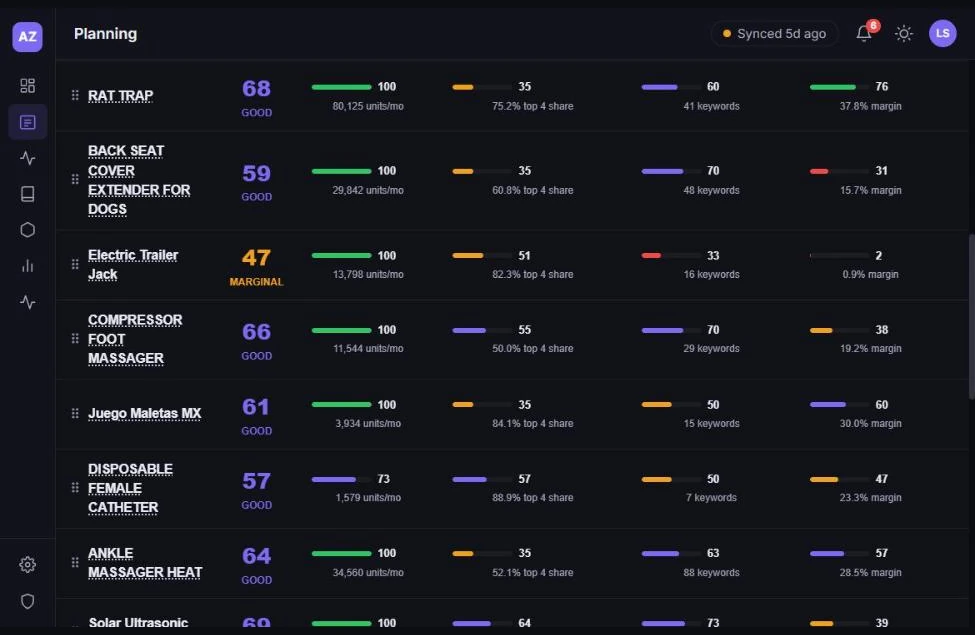Screen dimensions: 975x635
Task: Grab drag handle of ANKLE MASSAGER HEAT row
Action: (75, 562)
